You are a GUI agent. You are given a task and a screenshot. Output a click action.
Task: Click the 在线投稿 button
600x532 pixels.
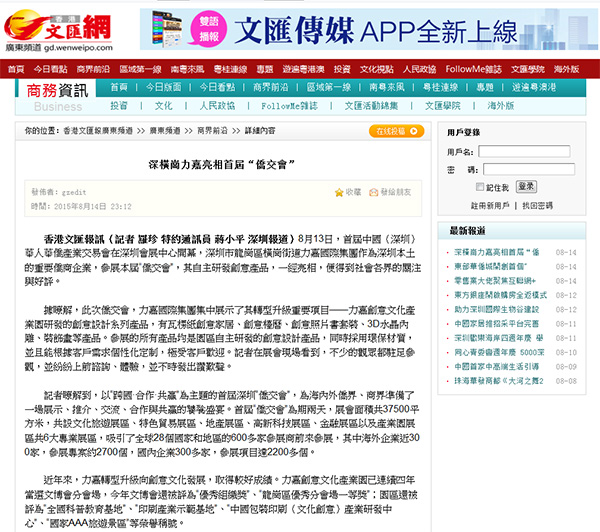click(396, 131)
